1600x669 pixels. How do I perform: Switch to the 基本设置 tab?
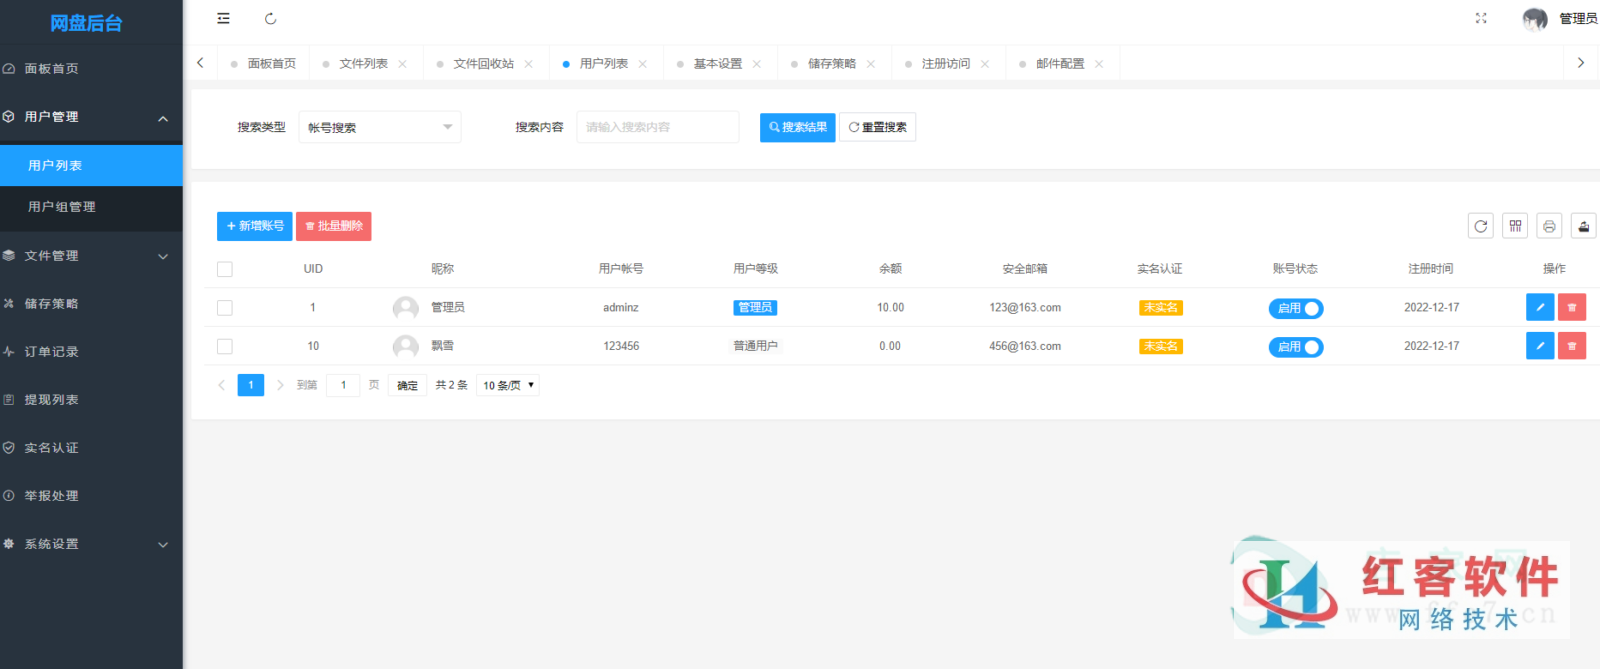click(718, 63)
